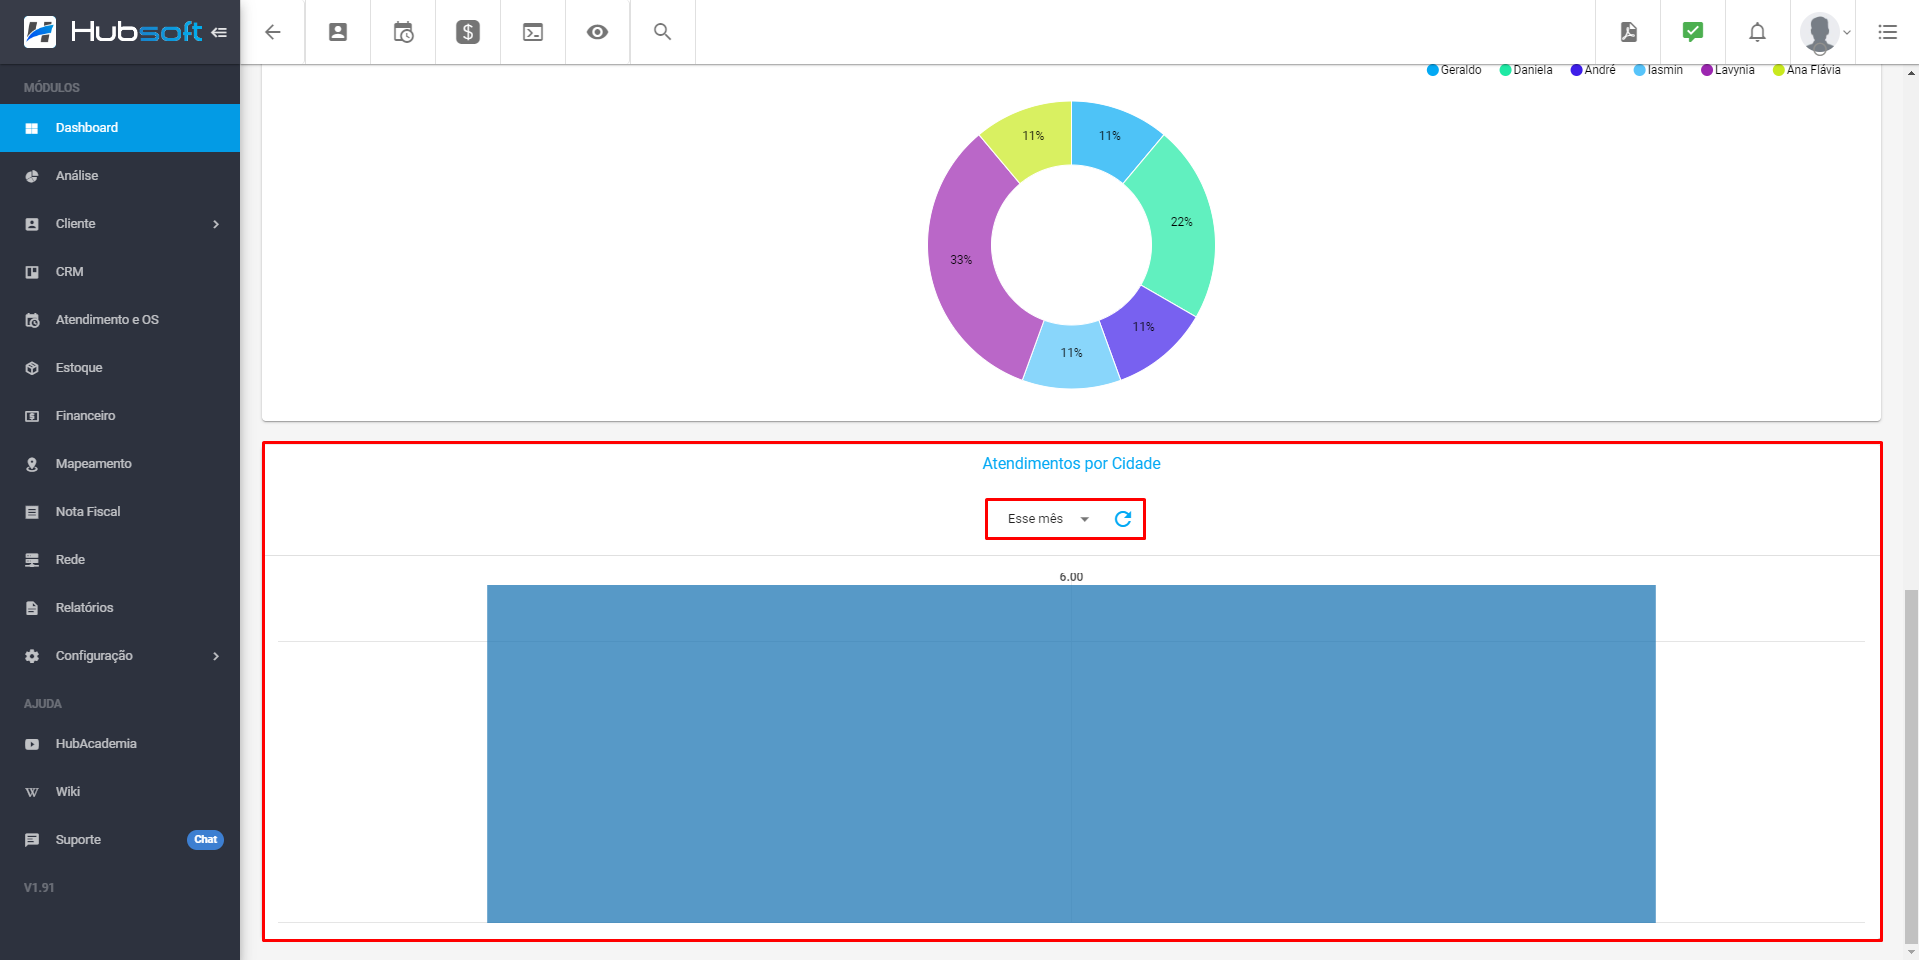Open the terminal console icon in top toolbar

point(532,31)
